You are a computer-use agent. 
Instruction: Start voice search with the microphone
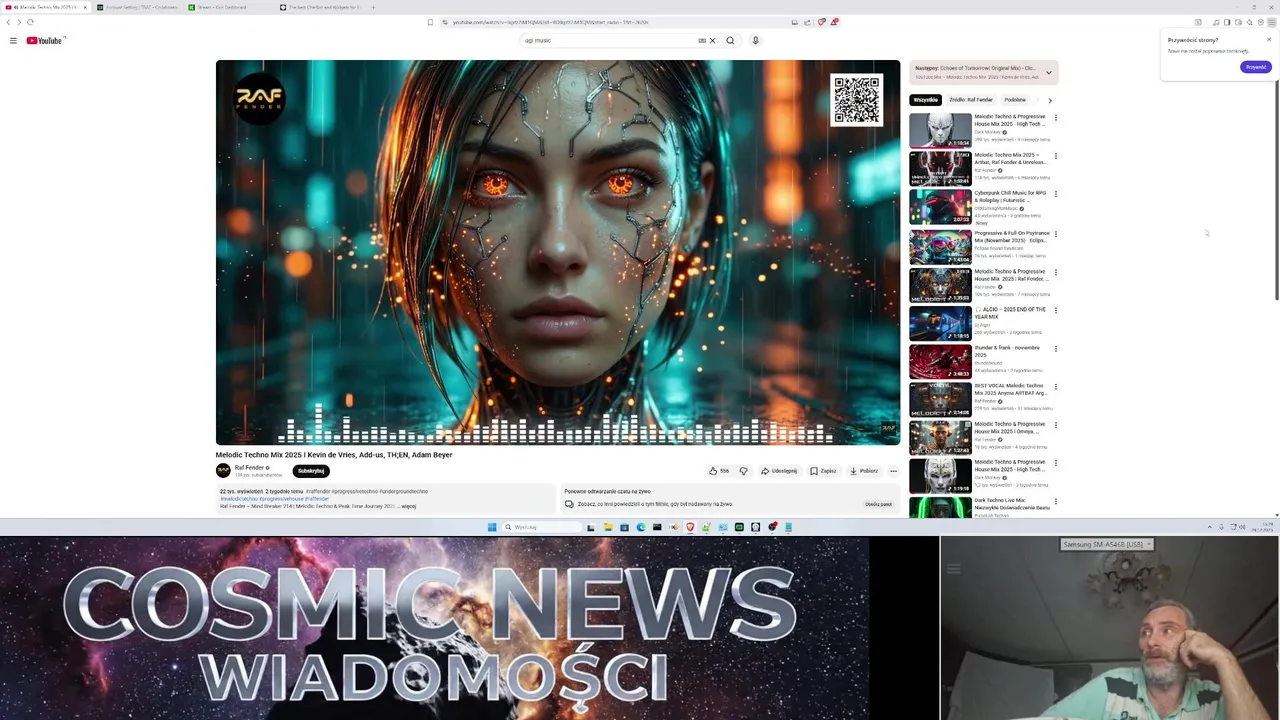(755, 41)
